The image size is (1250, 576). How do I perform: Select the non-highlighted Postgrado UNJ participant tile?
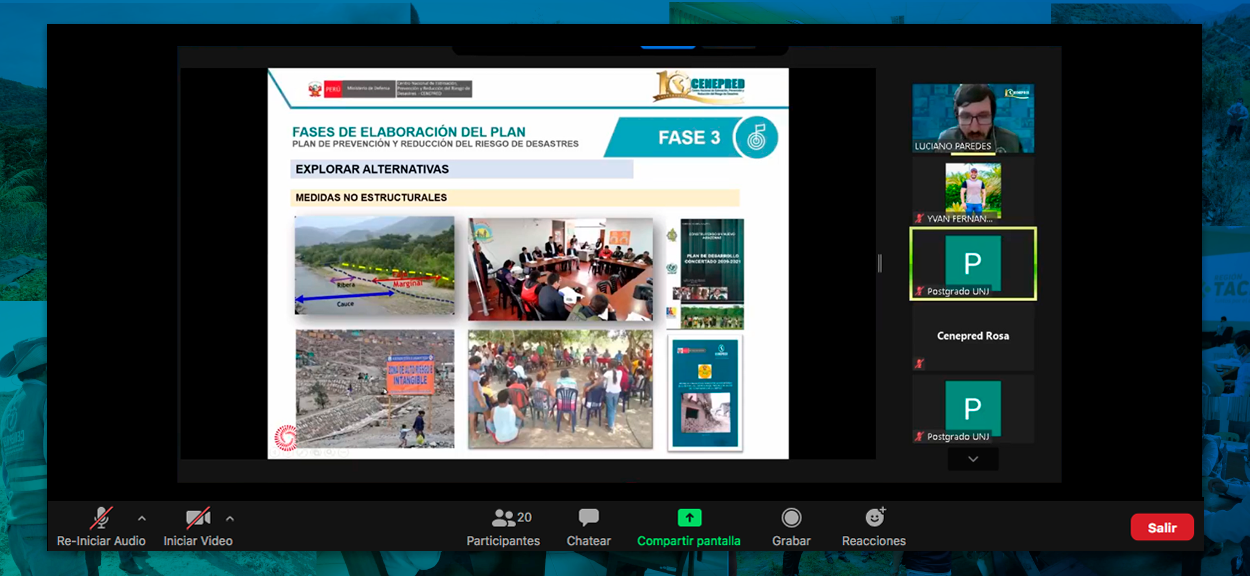[973, 409]
